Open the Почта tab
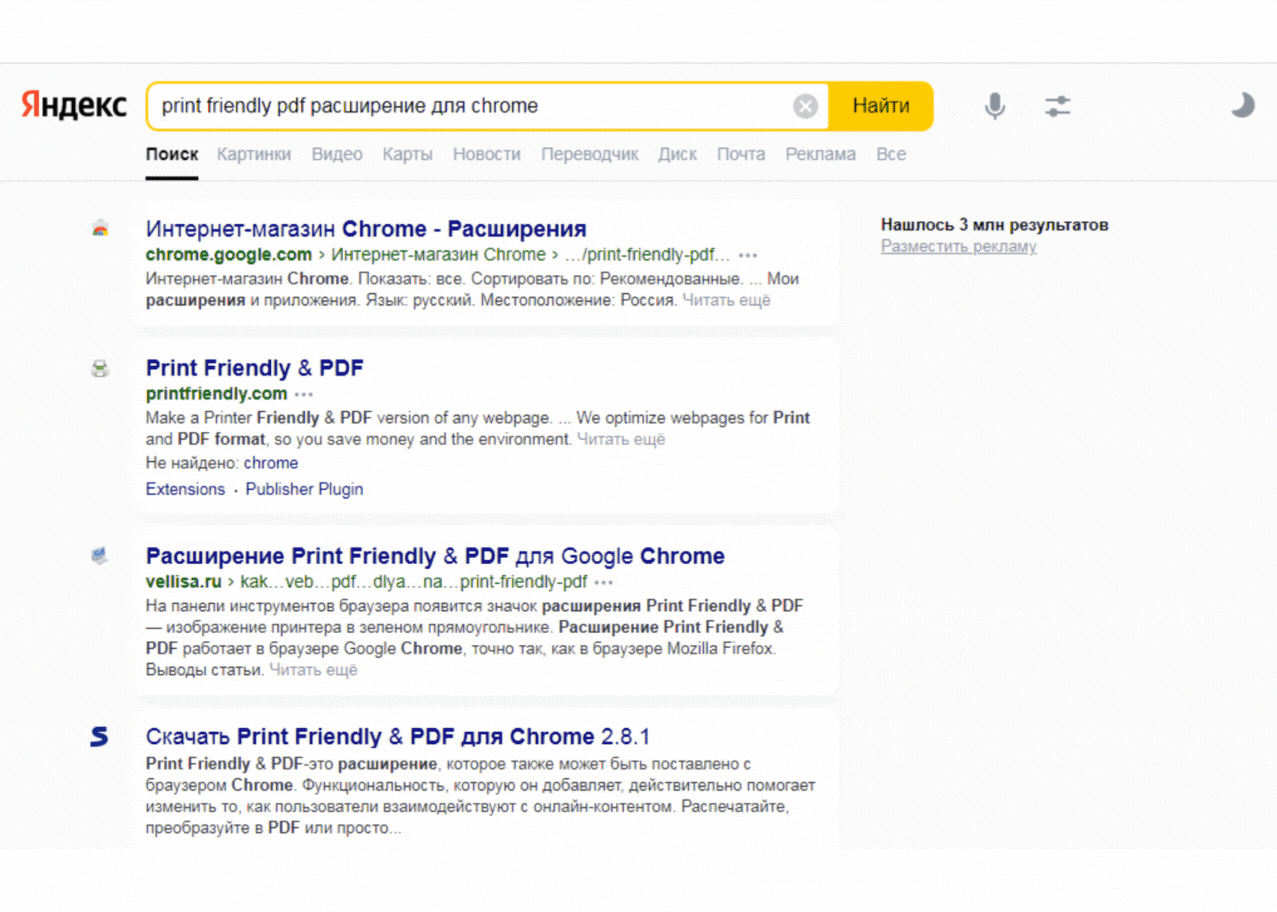The image size is (1277, 912). tap(741, 154)
